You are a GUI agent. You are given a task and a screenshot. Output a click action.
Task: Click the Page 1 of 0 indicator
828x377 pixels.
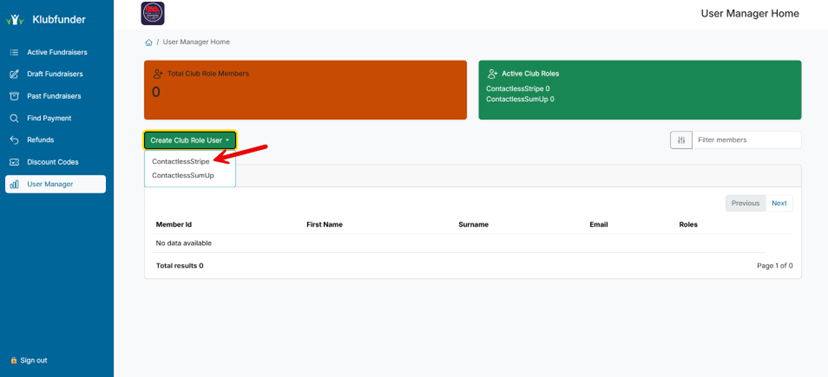coord(775,266)
